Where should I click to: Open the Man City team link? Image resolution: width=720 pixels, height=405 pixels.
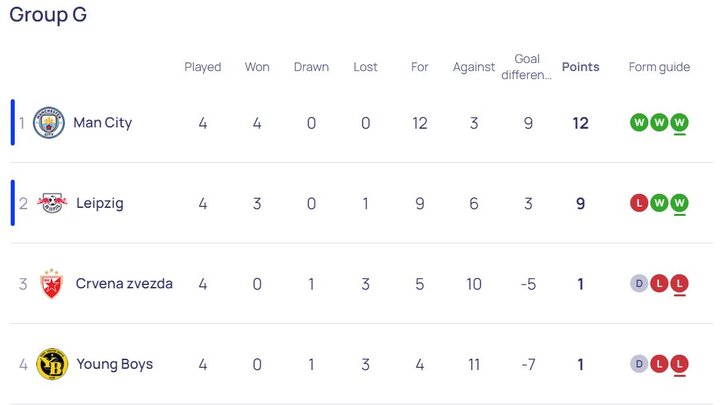102,123
